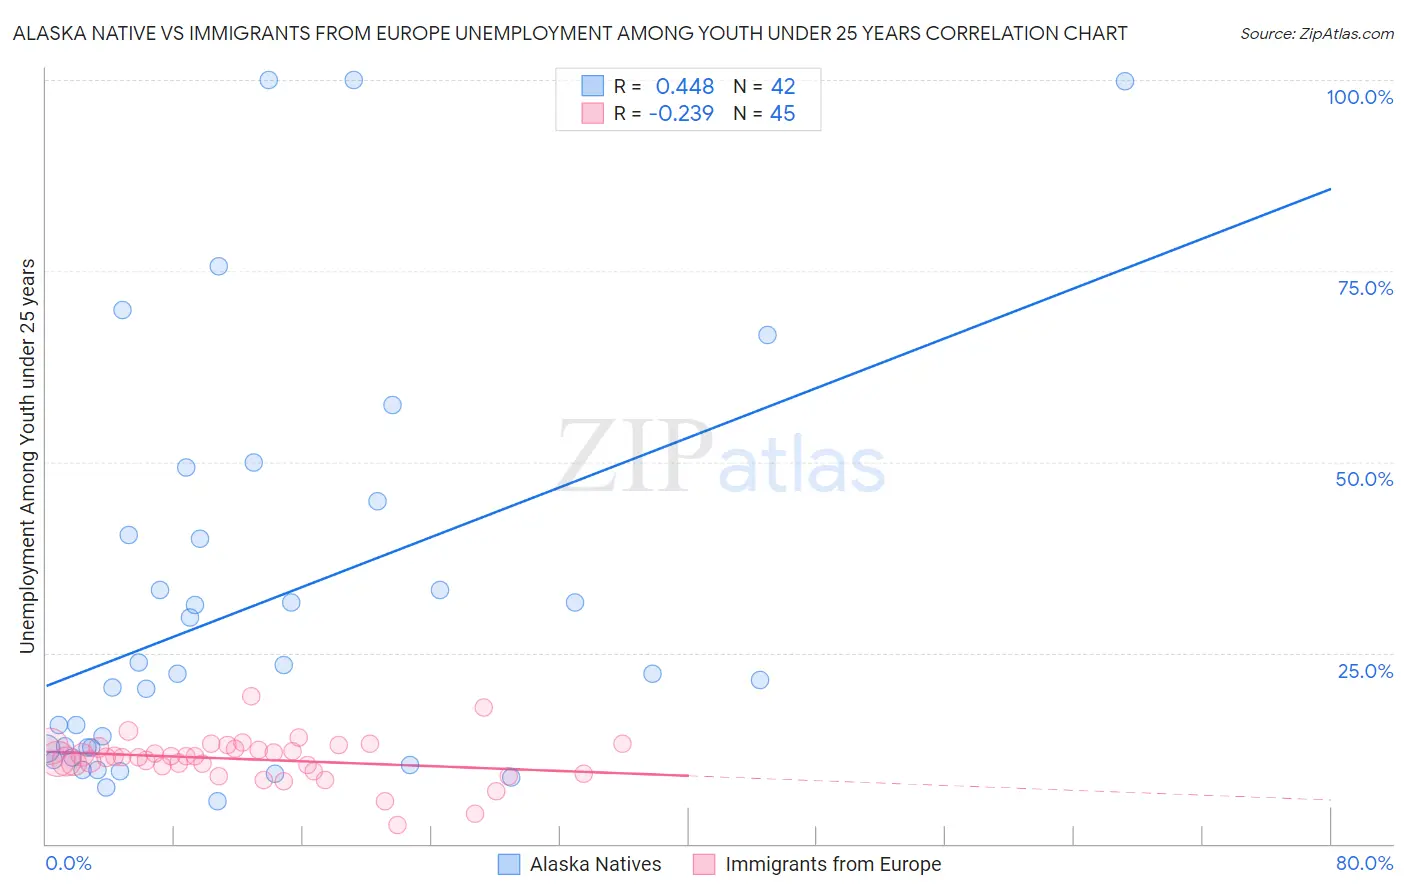Select the Immigrants from Europe legend label
The height and width of the screenshot is (892, 1406).
coord(833,864)
